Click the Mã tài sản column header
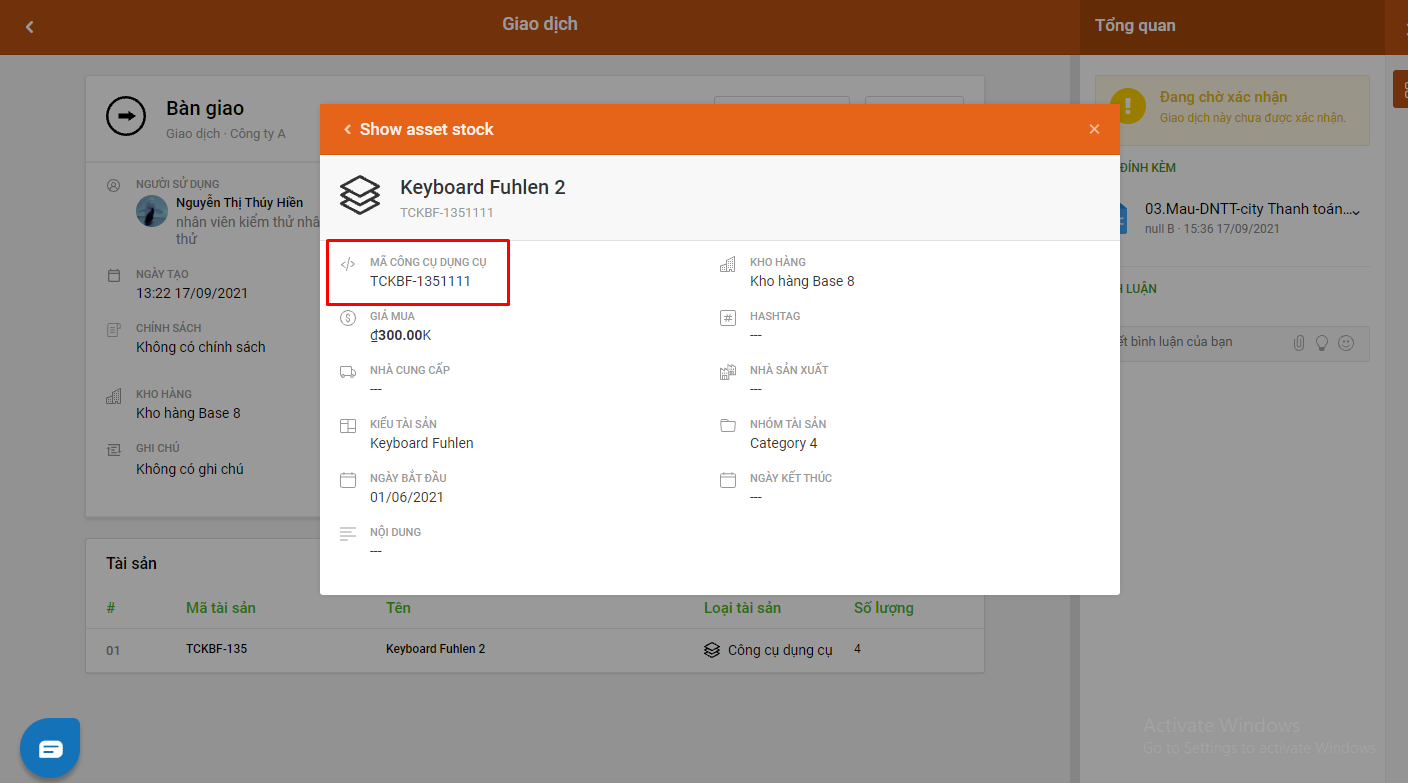This screenshot has height=783, width=1408. click(x=221, y=608)
